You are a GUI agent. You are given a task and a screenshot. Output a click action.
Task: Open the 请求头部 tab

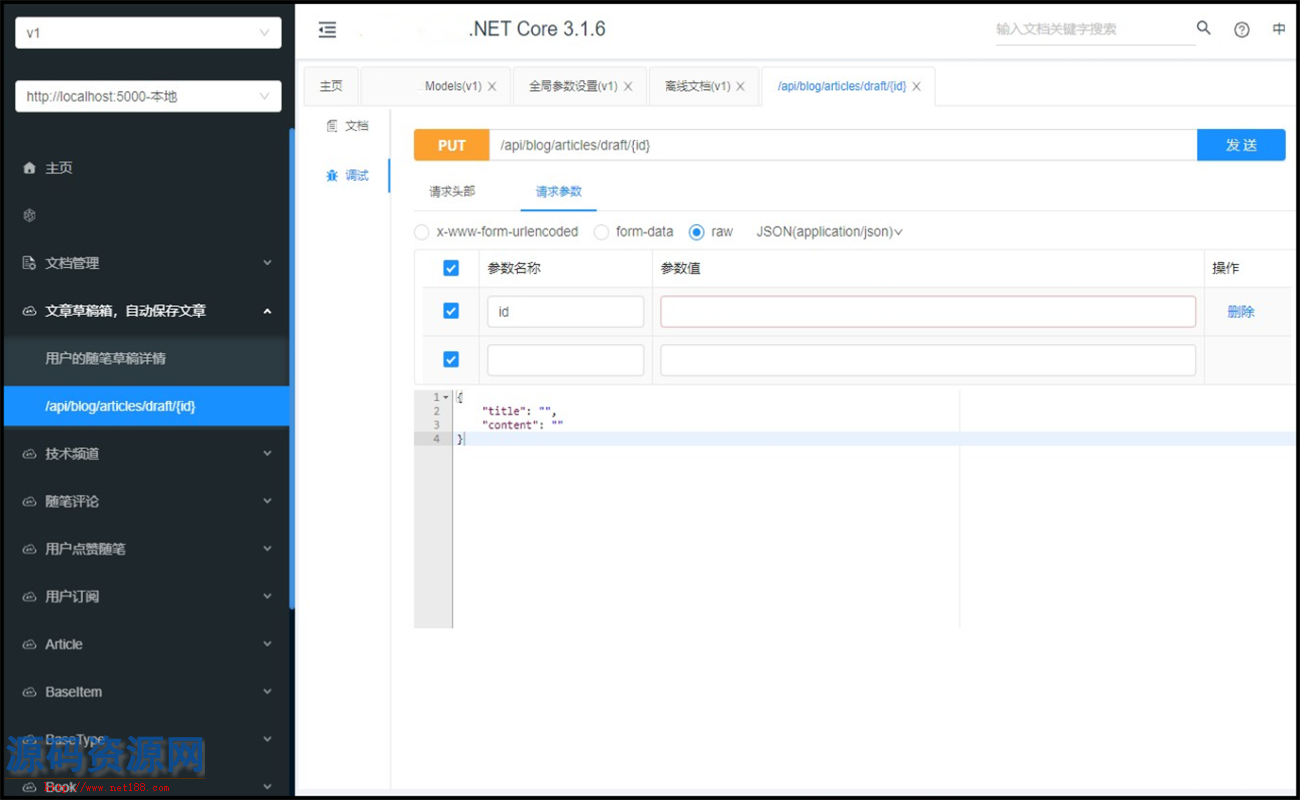pyautogui.click(x=452, y=191)
